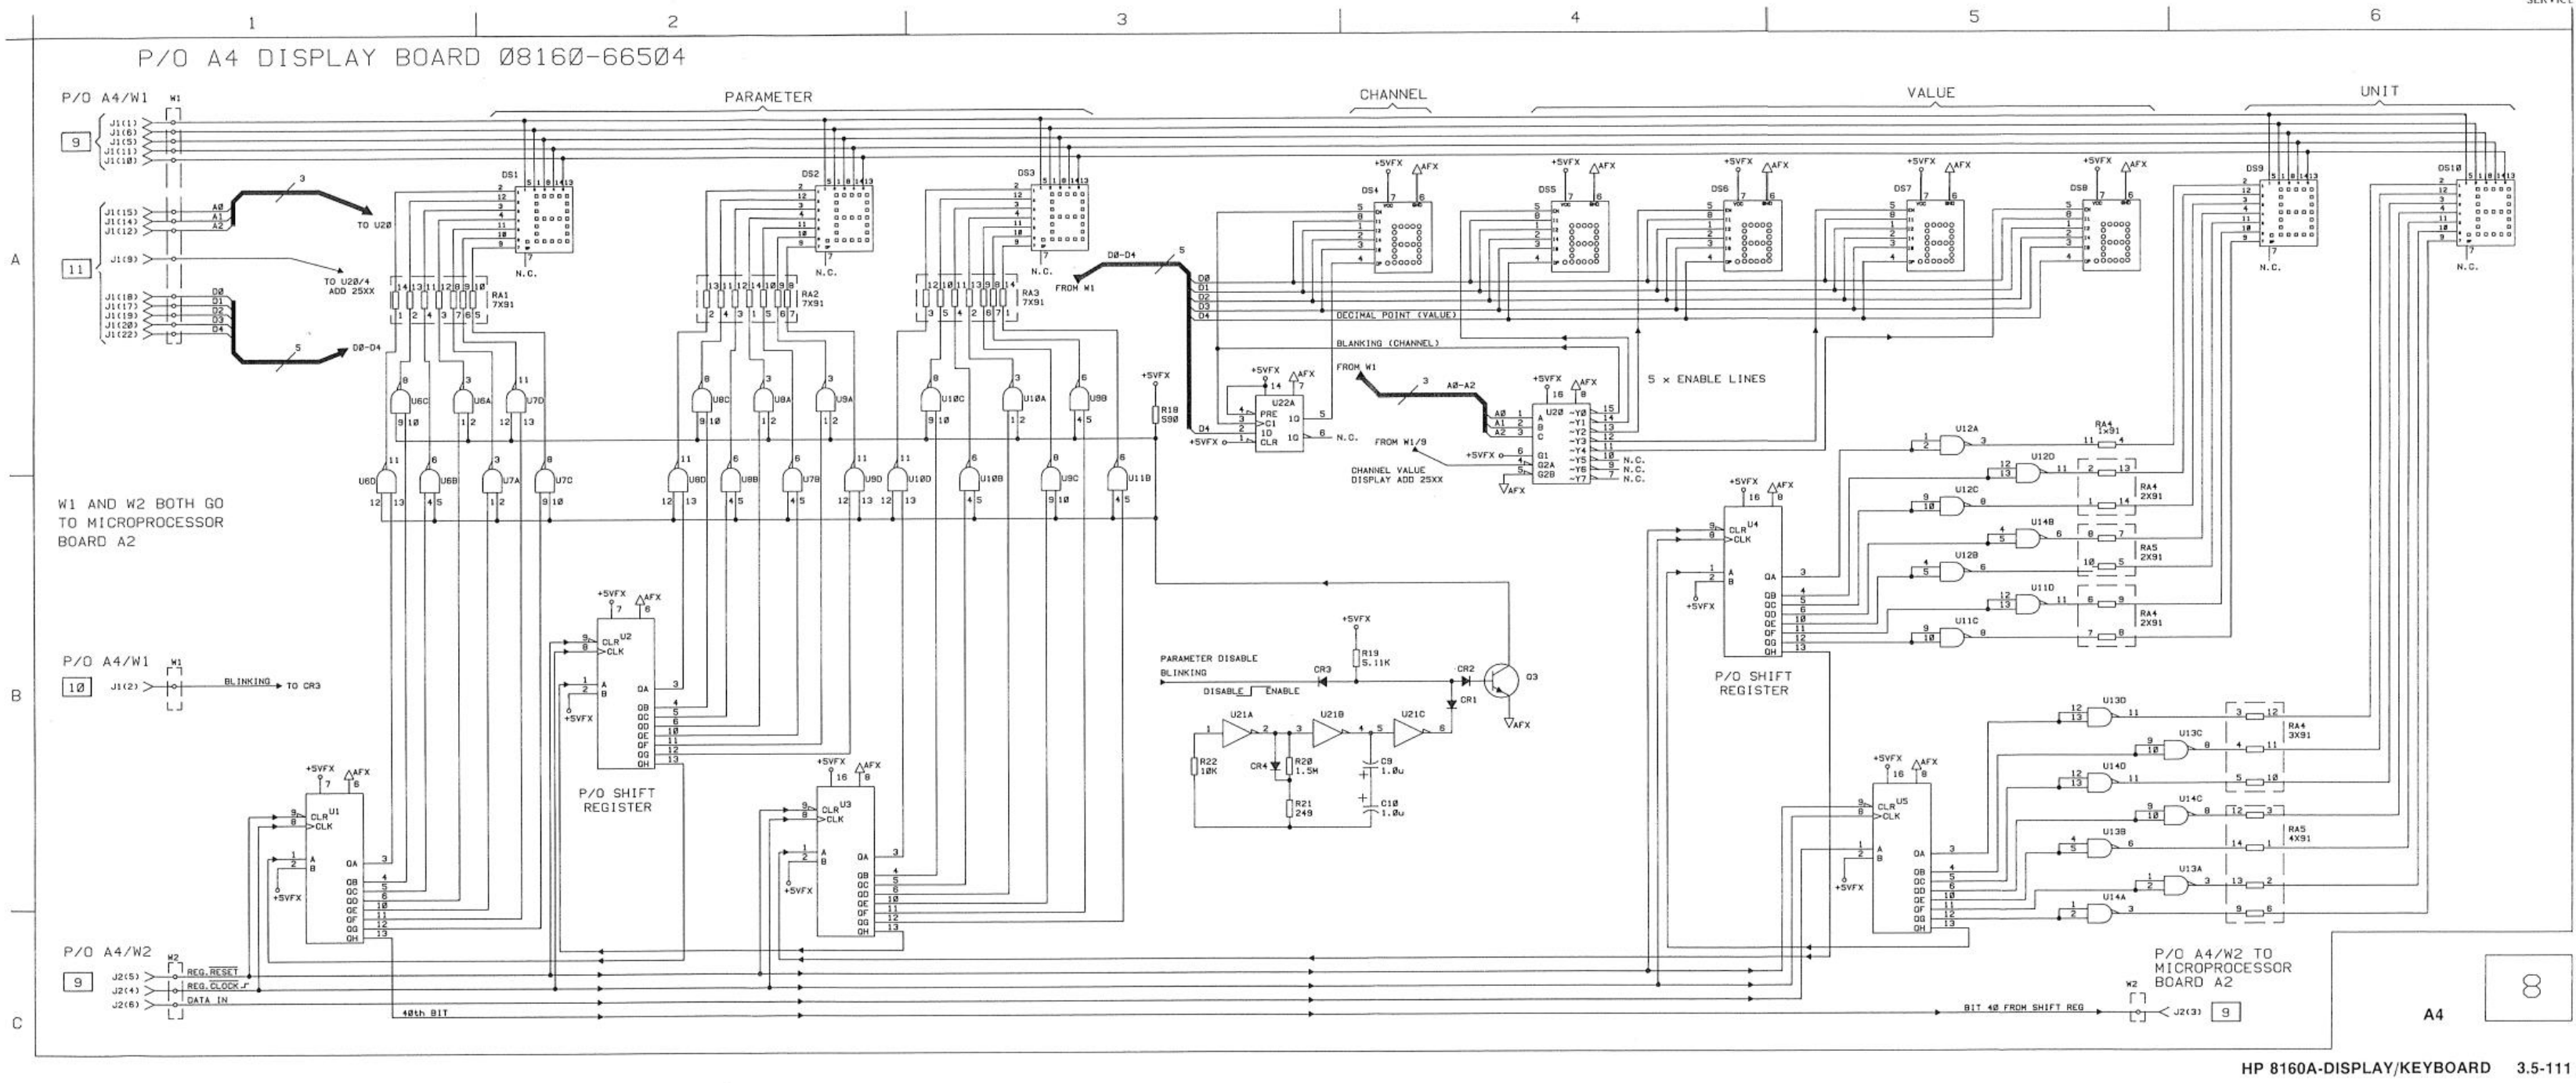Screen dimensions: 2576x1083
Task: Click the U12A gate symbol
Action: click(x=1953, y=443)
